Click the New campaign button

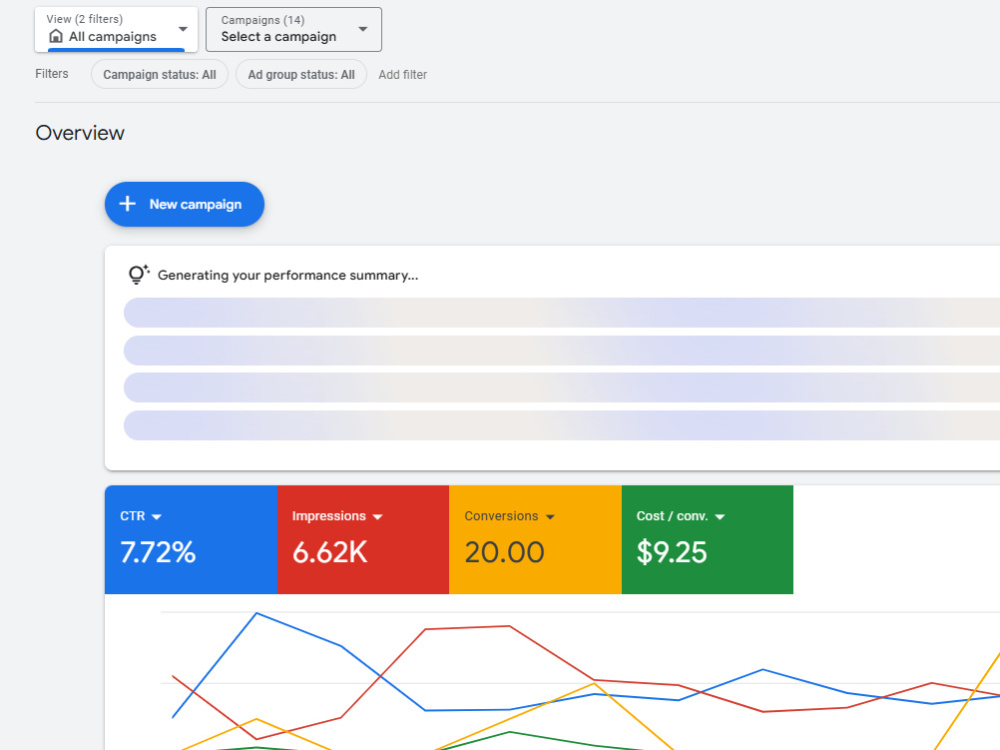184,204
